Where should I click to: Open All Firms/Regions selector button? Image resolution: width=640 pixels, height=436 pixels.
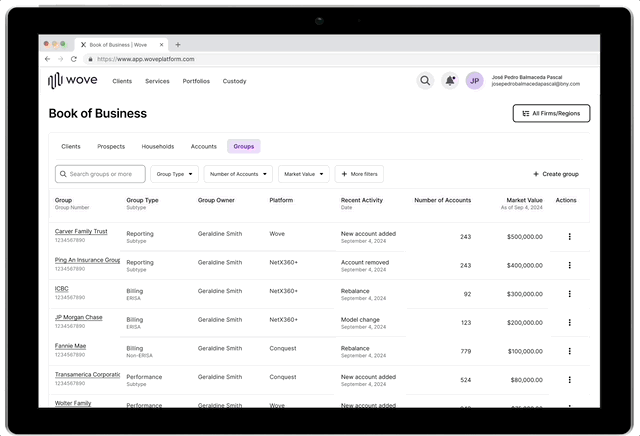point(551,114)
